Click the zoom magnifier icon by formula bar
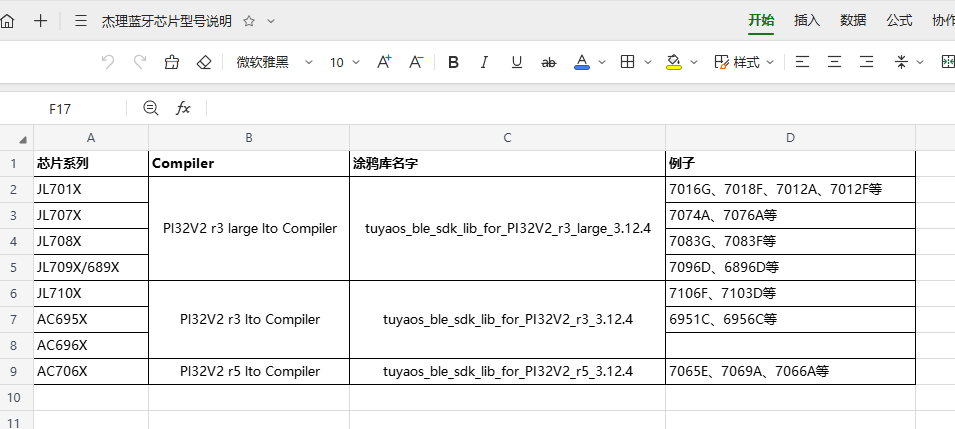Image resolution: width=955 pixels, height=429 pixels. pyautogui.click(x=150, y=108)
